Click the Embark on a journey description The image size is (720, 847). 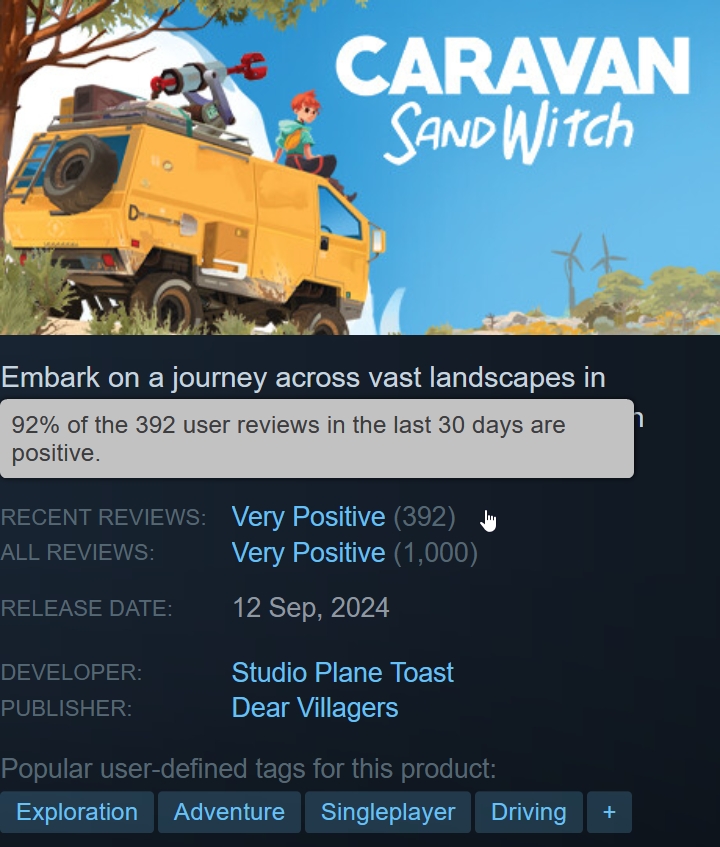(302, 377)
